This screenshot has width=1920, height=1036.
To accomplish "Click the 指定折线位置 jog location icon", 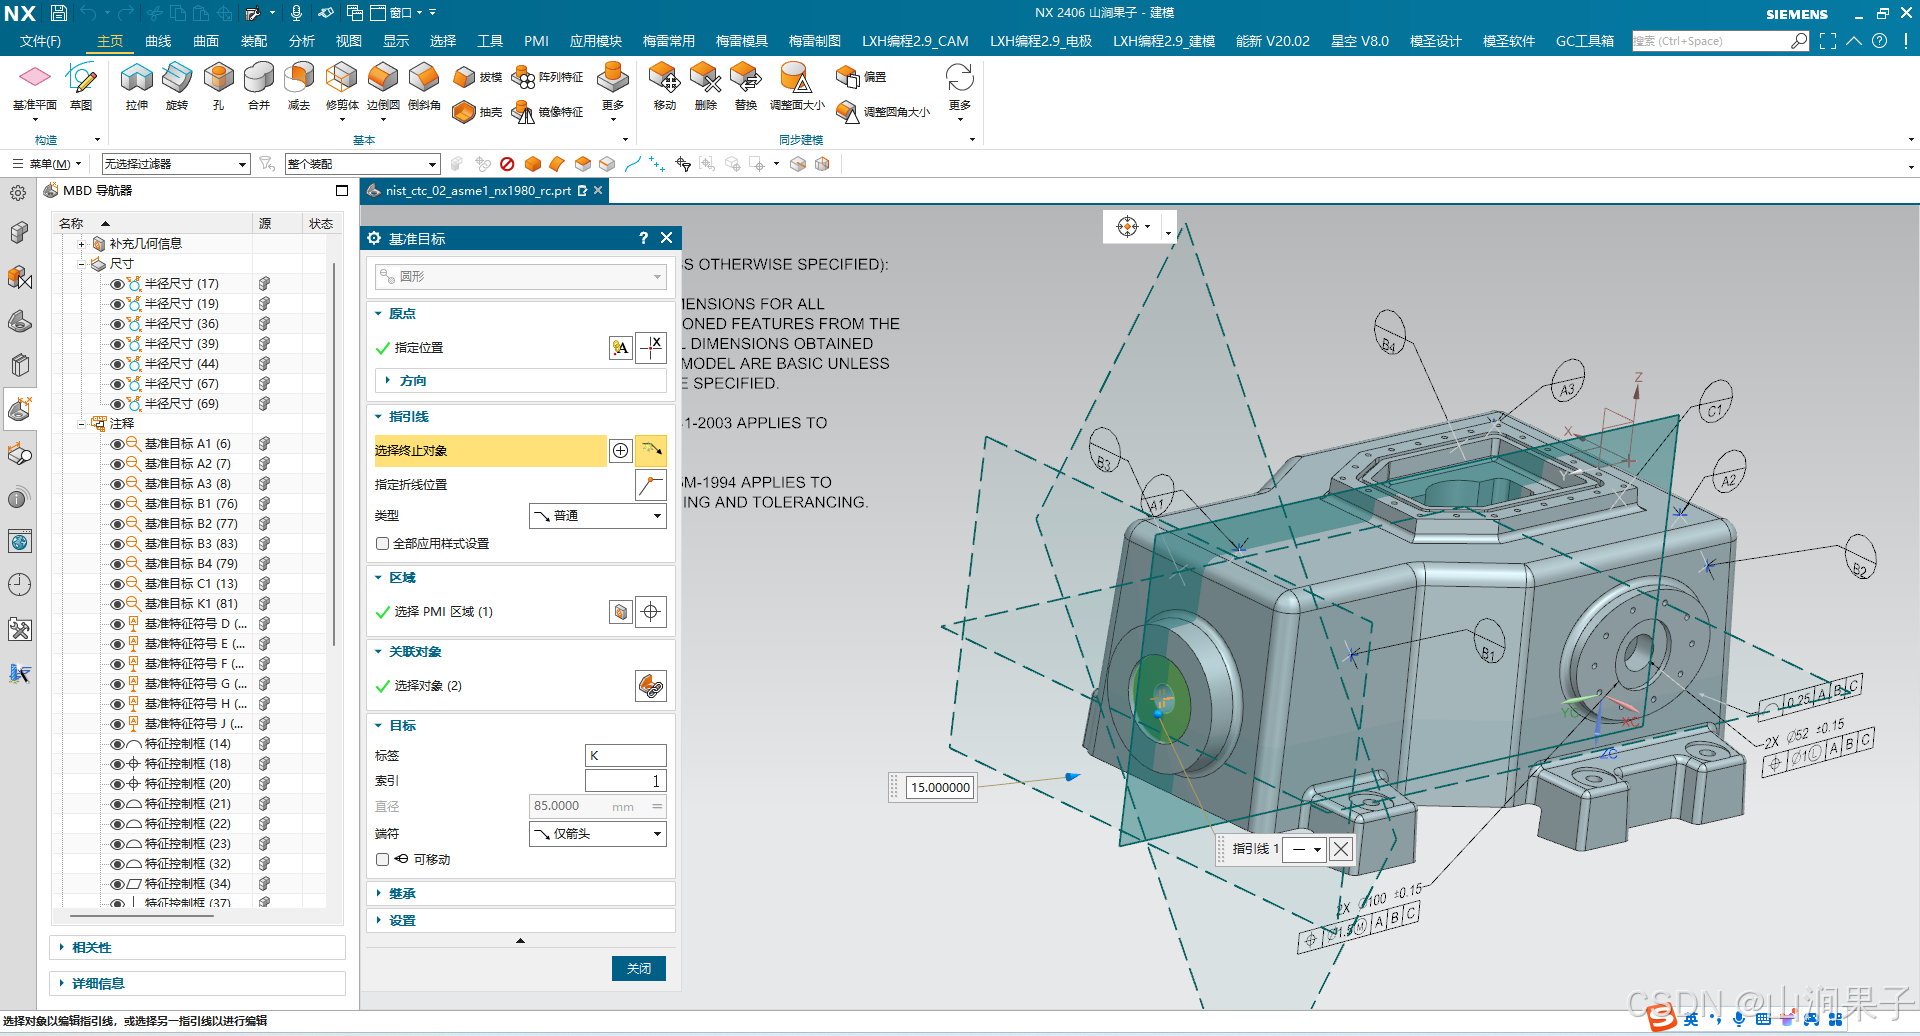I will tap(651, 485).
